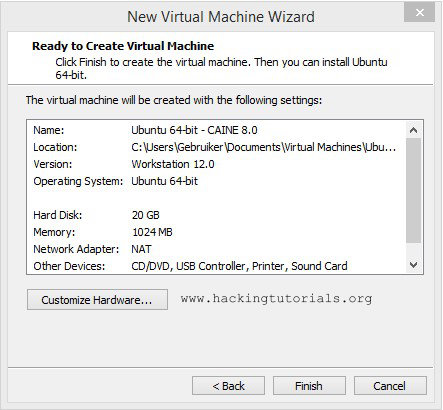
Task: Click the 'Operating System:' label
Action: point(78,181)
